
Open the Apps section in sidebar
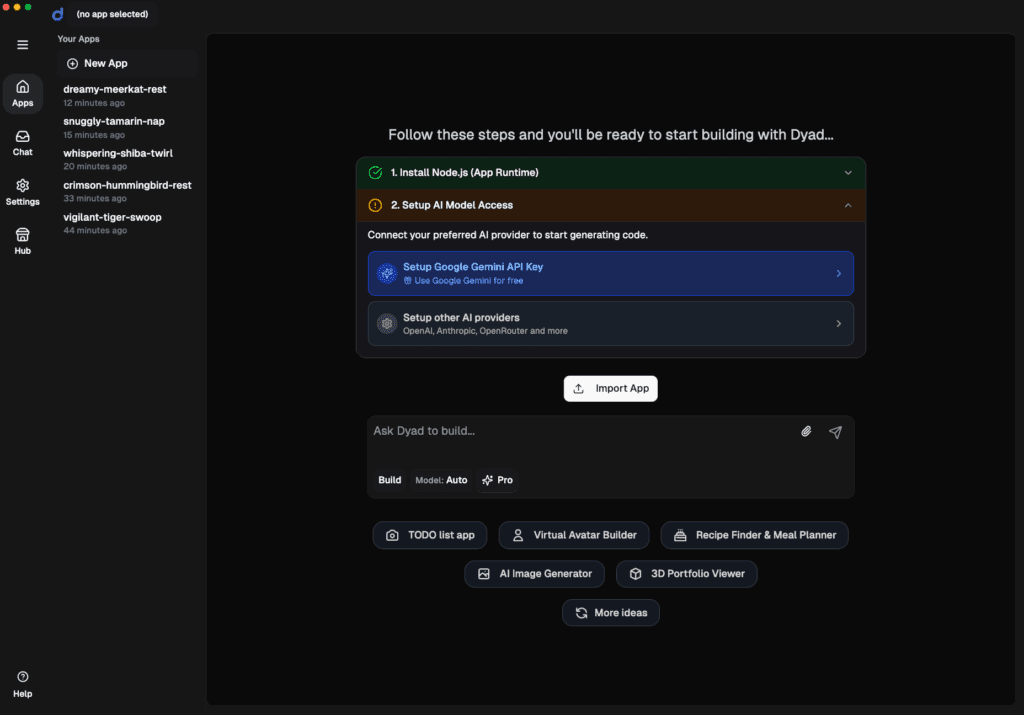point(22,93)
